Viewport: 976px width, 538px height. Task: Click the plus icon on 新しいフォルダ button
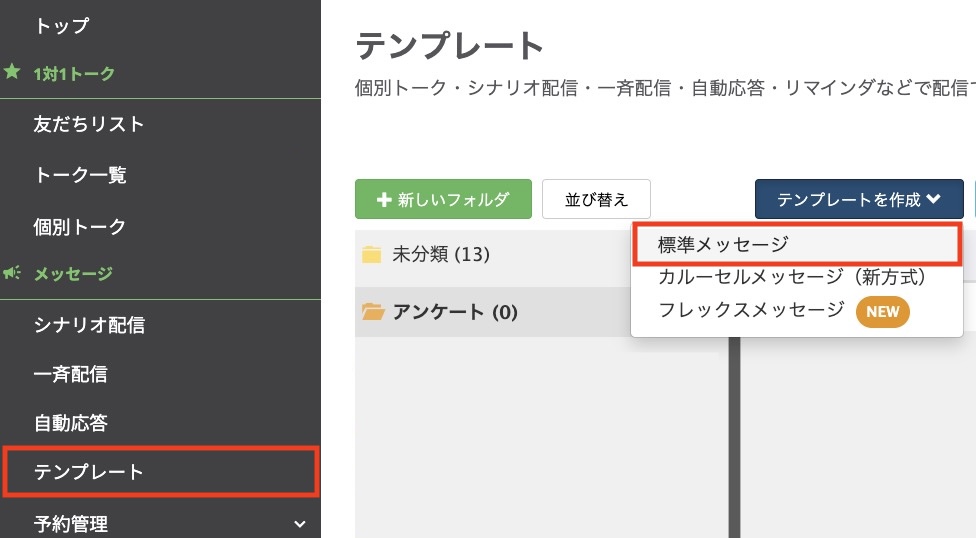tap(383, 199)
